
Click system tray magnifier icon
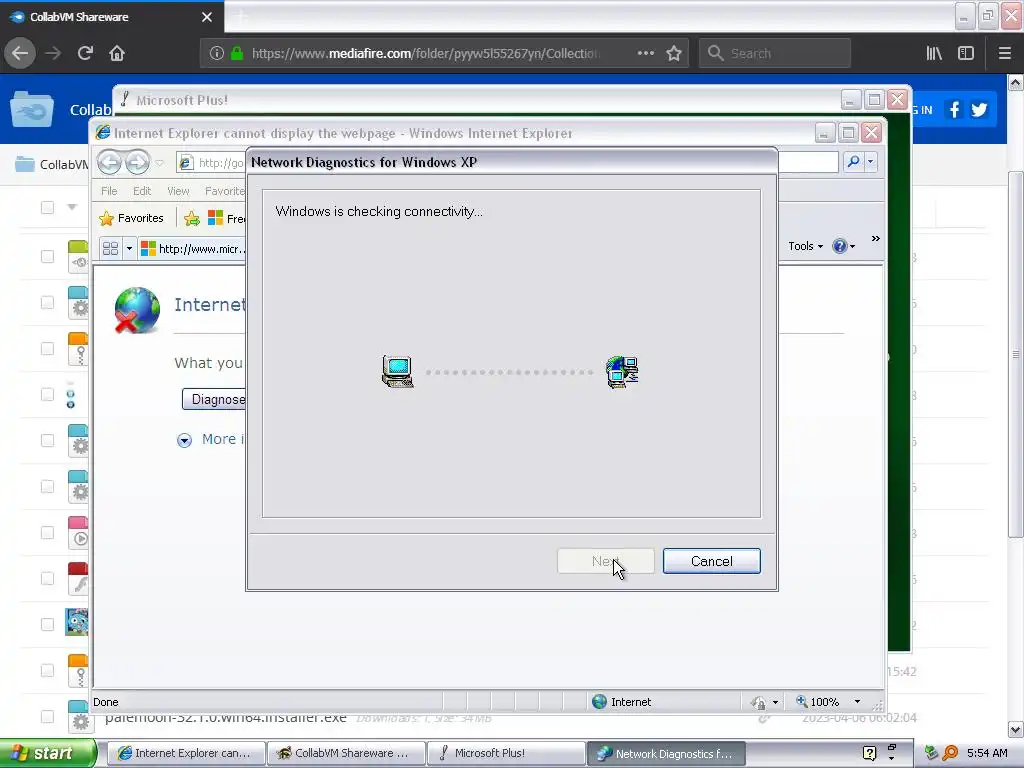point(951,753)
